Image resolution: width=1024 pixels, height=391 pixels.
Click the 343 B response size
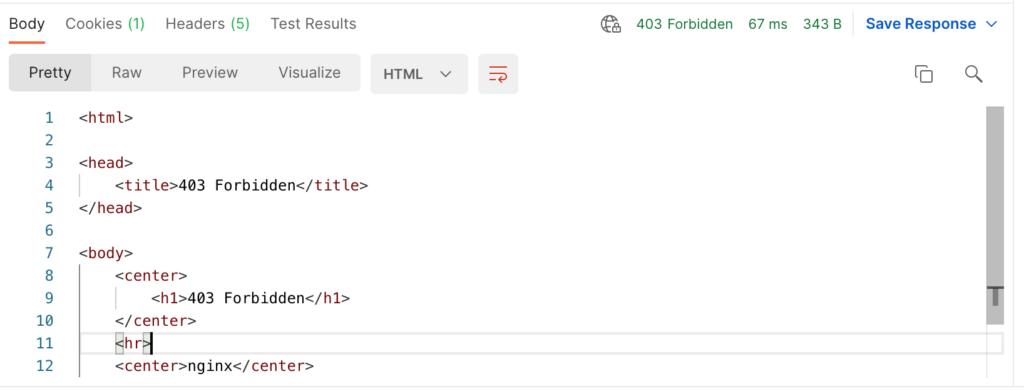[822, 24]
